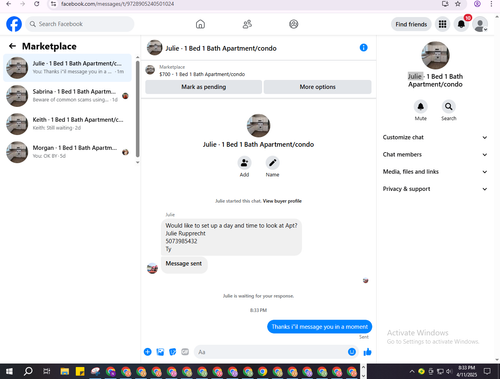Click Find friends button
Viewport: 500px width, 379px height.
(x=411, y=24)
